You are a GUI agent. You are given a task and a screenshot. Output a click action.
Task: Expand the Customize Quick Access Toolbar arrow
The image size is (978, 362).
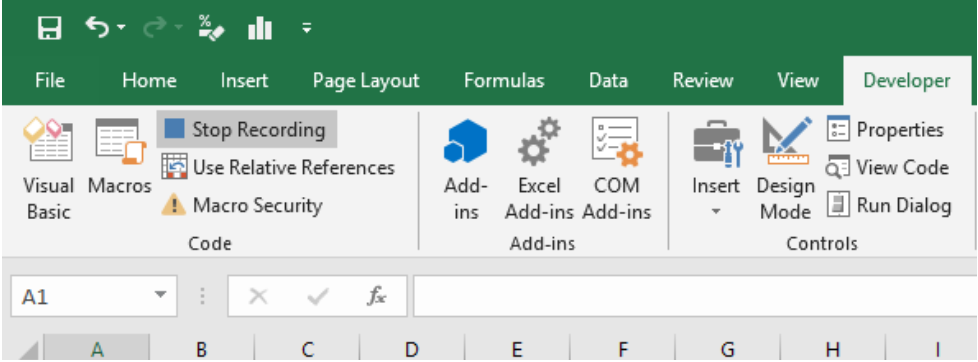point(306,28)
